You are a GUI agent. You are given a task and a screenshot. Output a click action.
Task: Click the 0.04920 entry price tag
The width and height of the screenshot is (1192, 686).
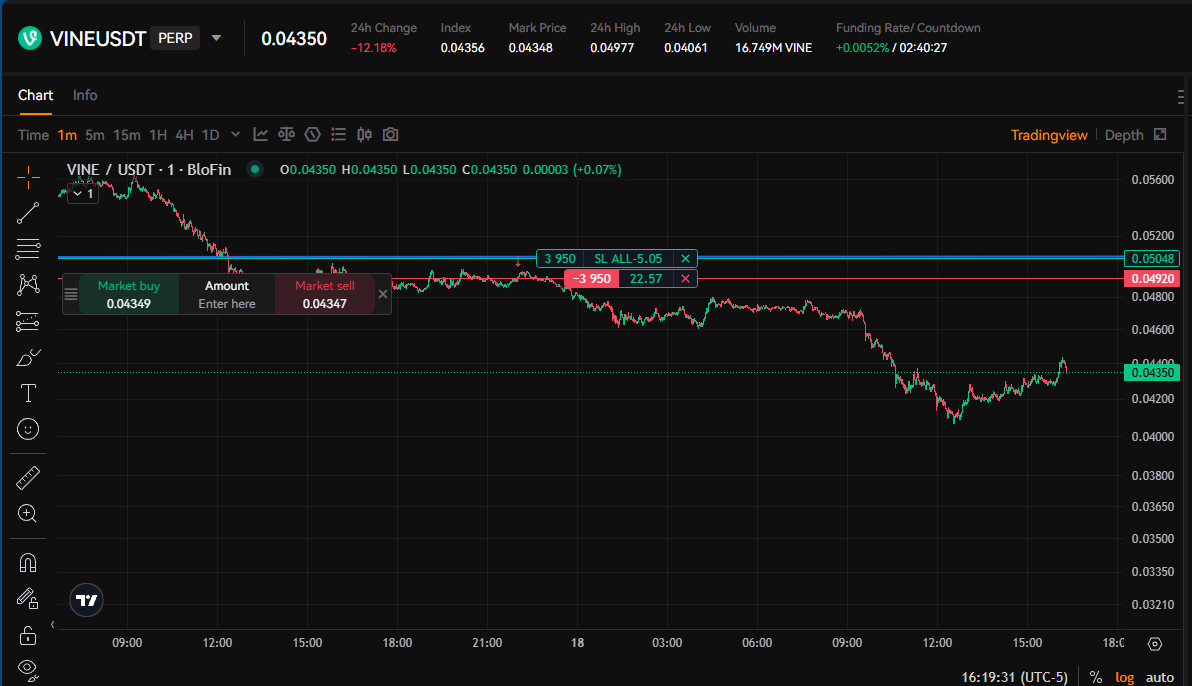coord(1152,278)
